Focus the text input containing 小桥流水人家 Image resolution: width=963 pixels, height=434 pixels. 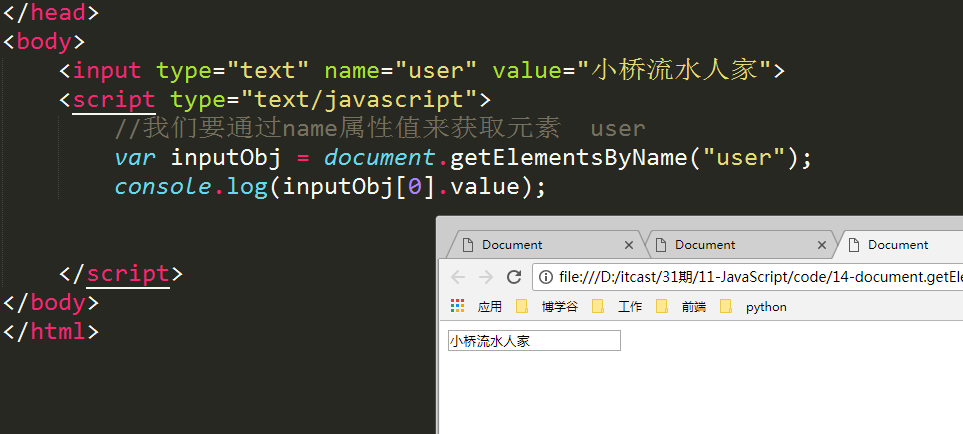[534, 341]
